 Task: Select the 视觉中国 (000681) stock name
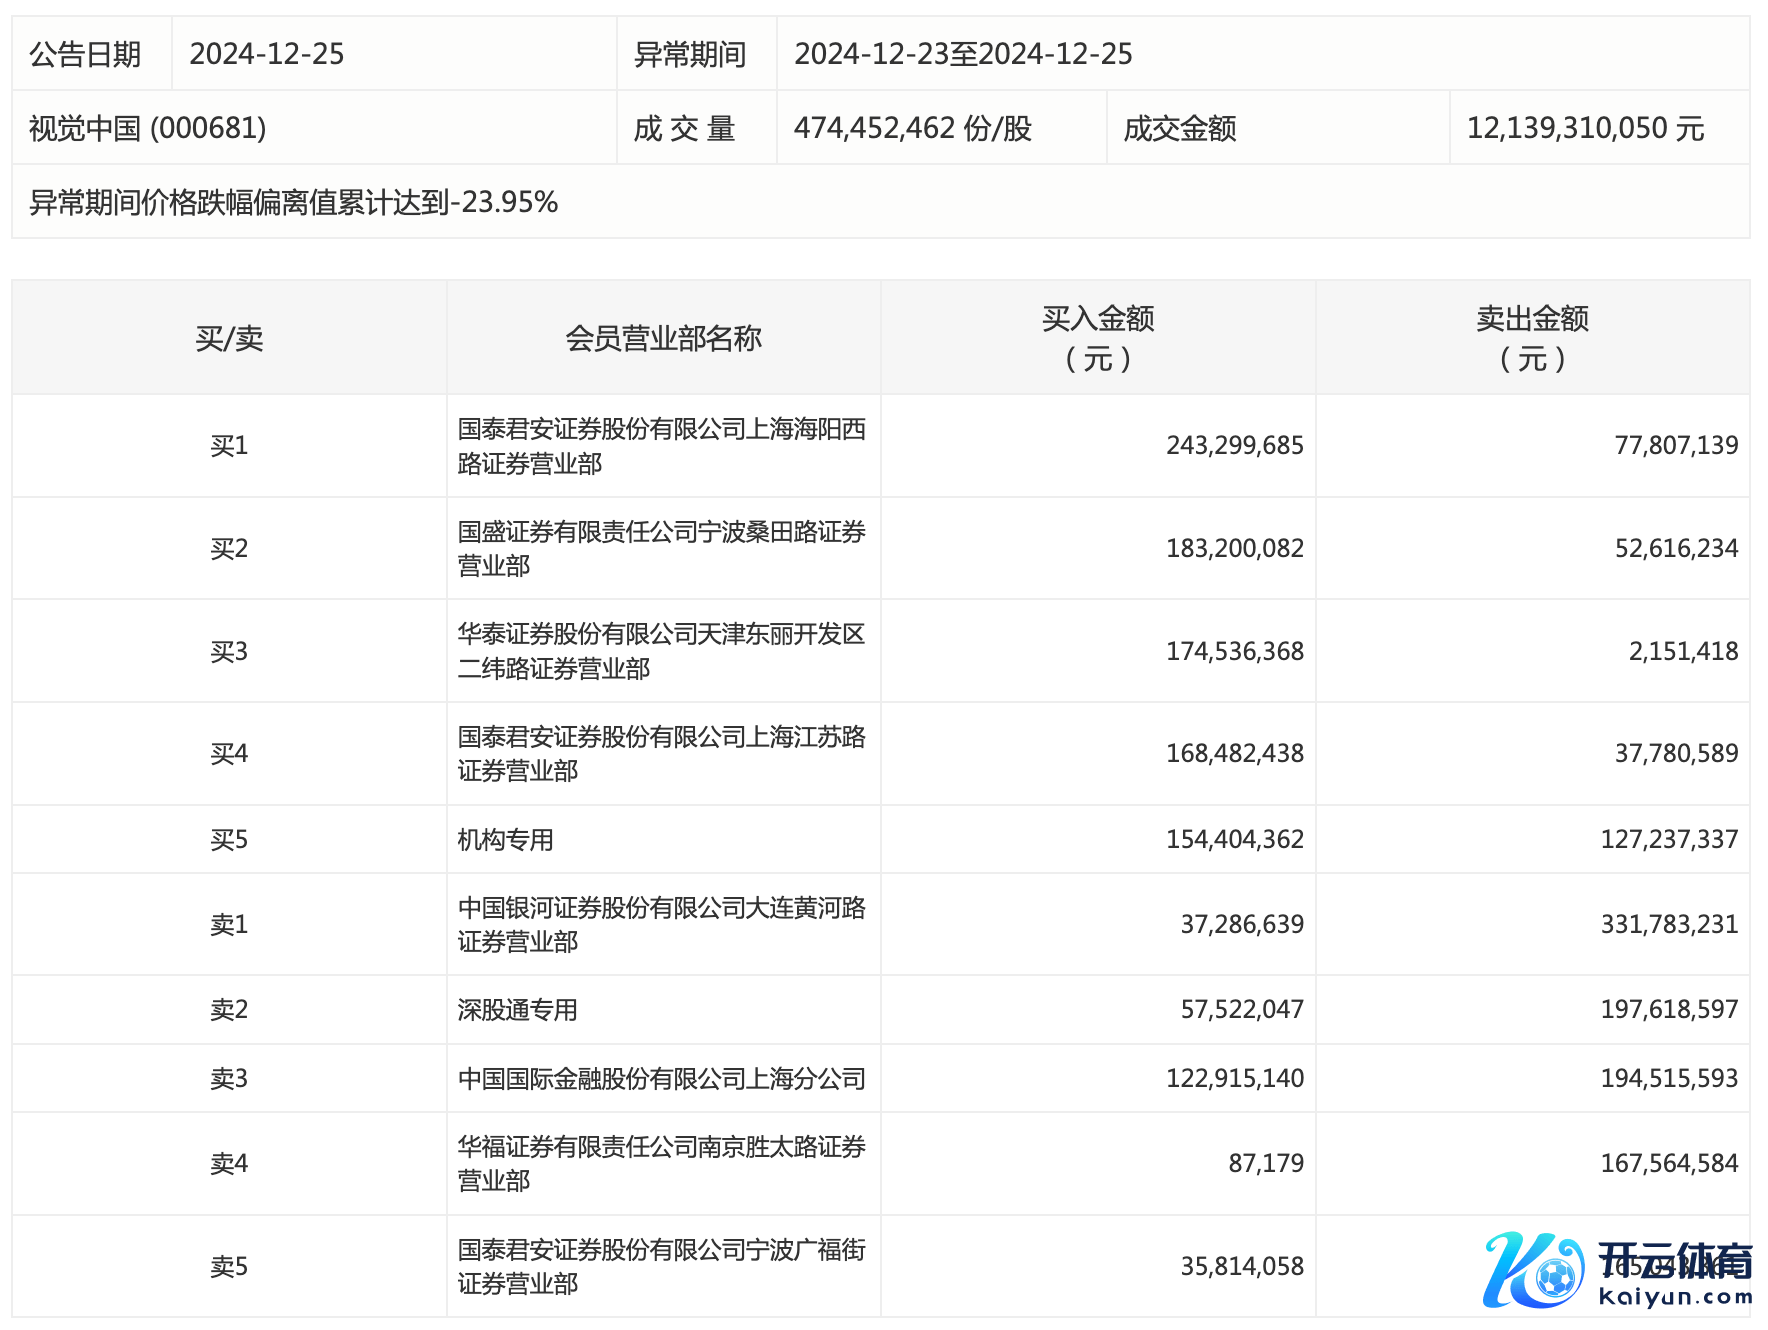click(148, 128)
